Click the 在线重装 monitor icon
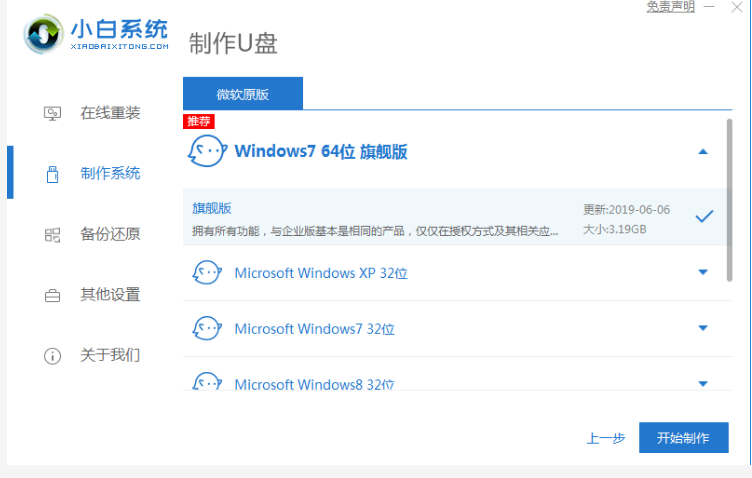 (x=53, y=113)
